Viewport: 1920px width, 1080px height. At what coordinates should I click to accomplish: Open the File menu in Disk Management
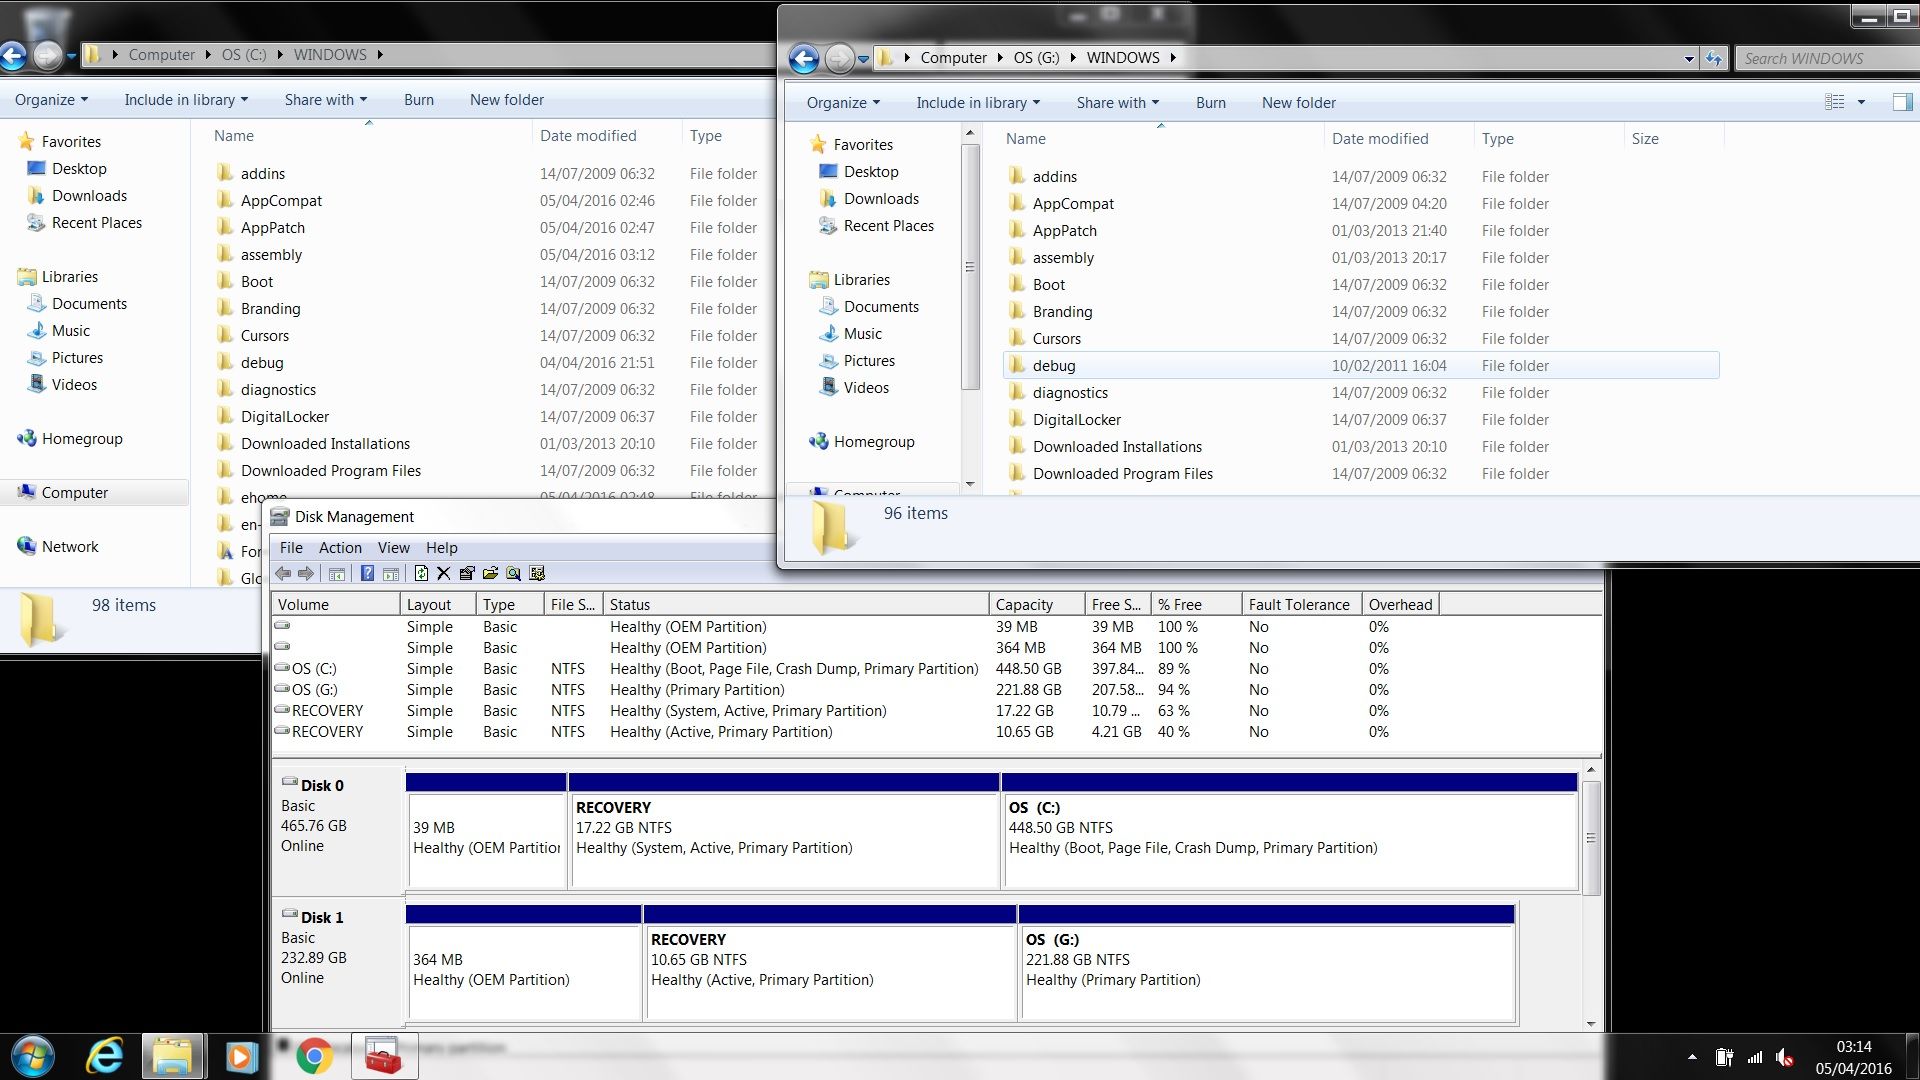click(291, 547)
